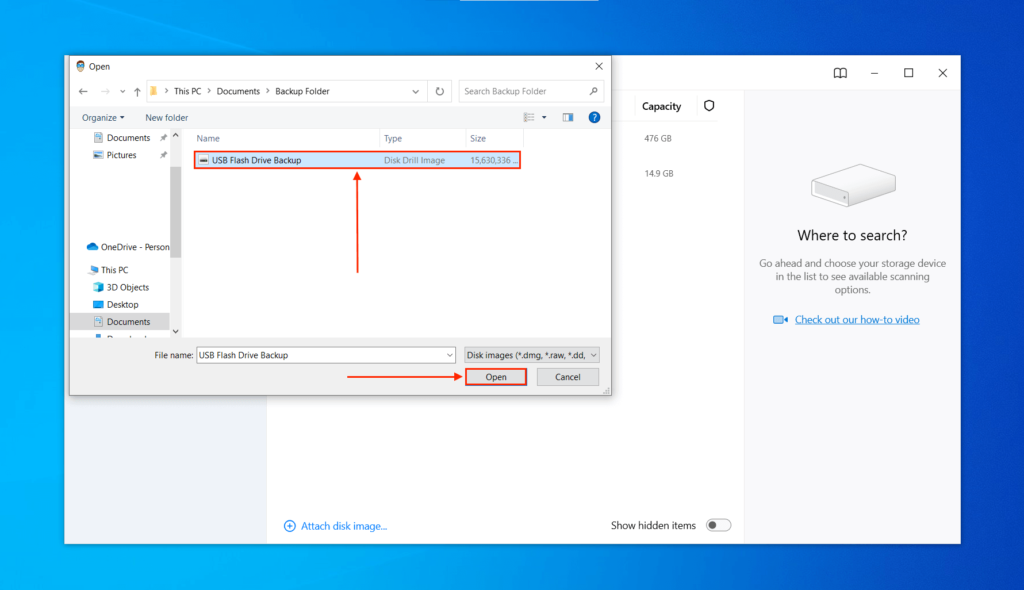Click the shield icon in the Capacity header
The image size is (1024, 590).
coord(709,106)
